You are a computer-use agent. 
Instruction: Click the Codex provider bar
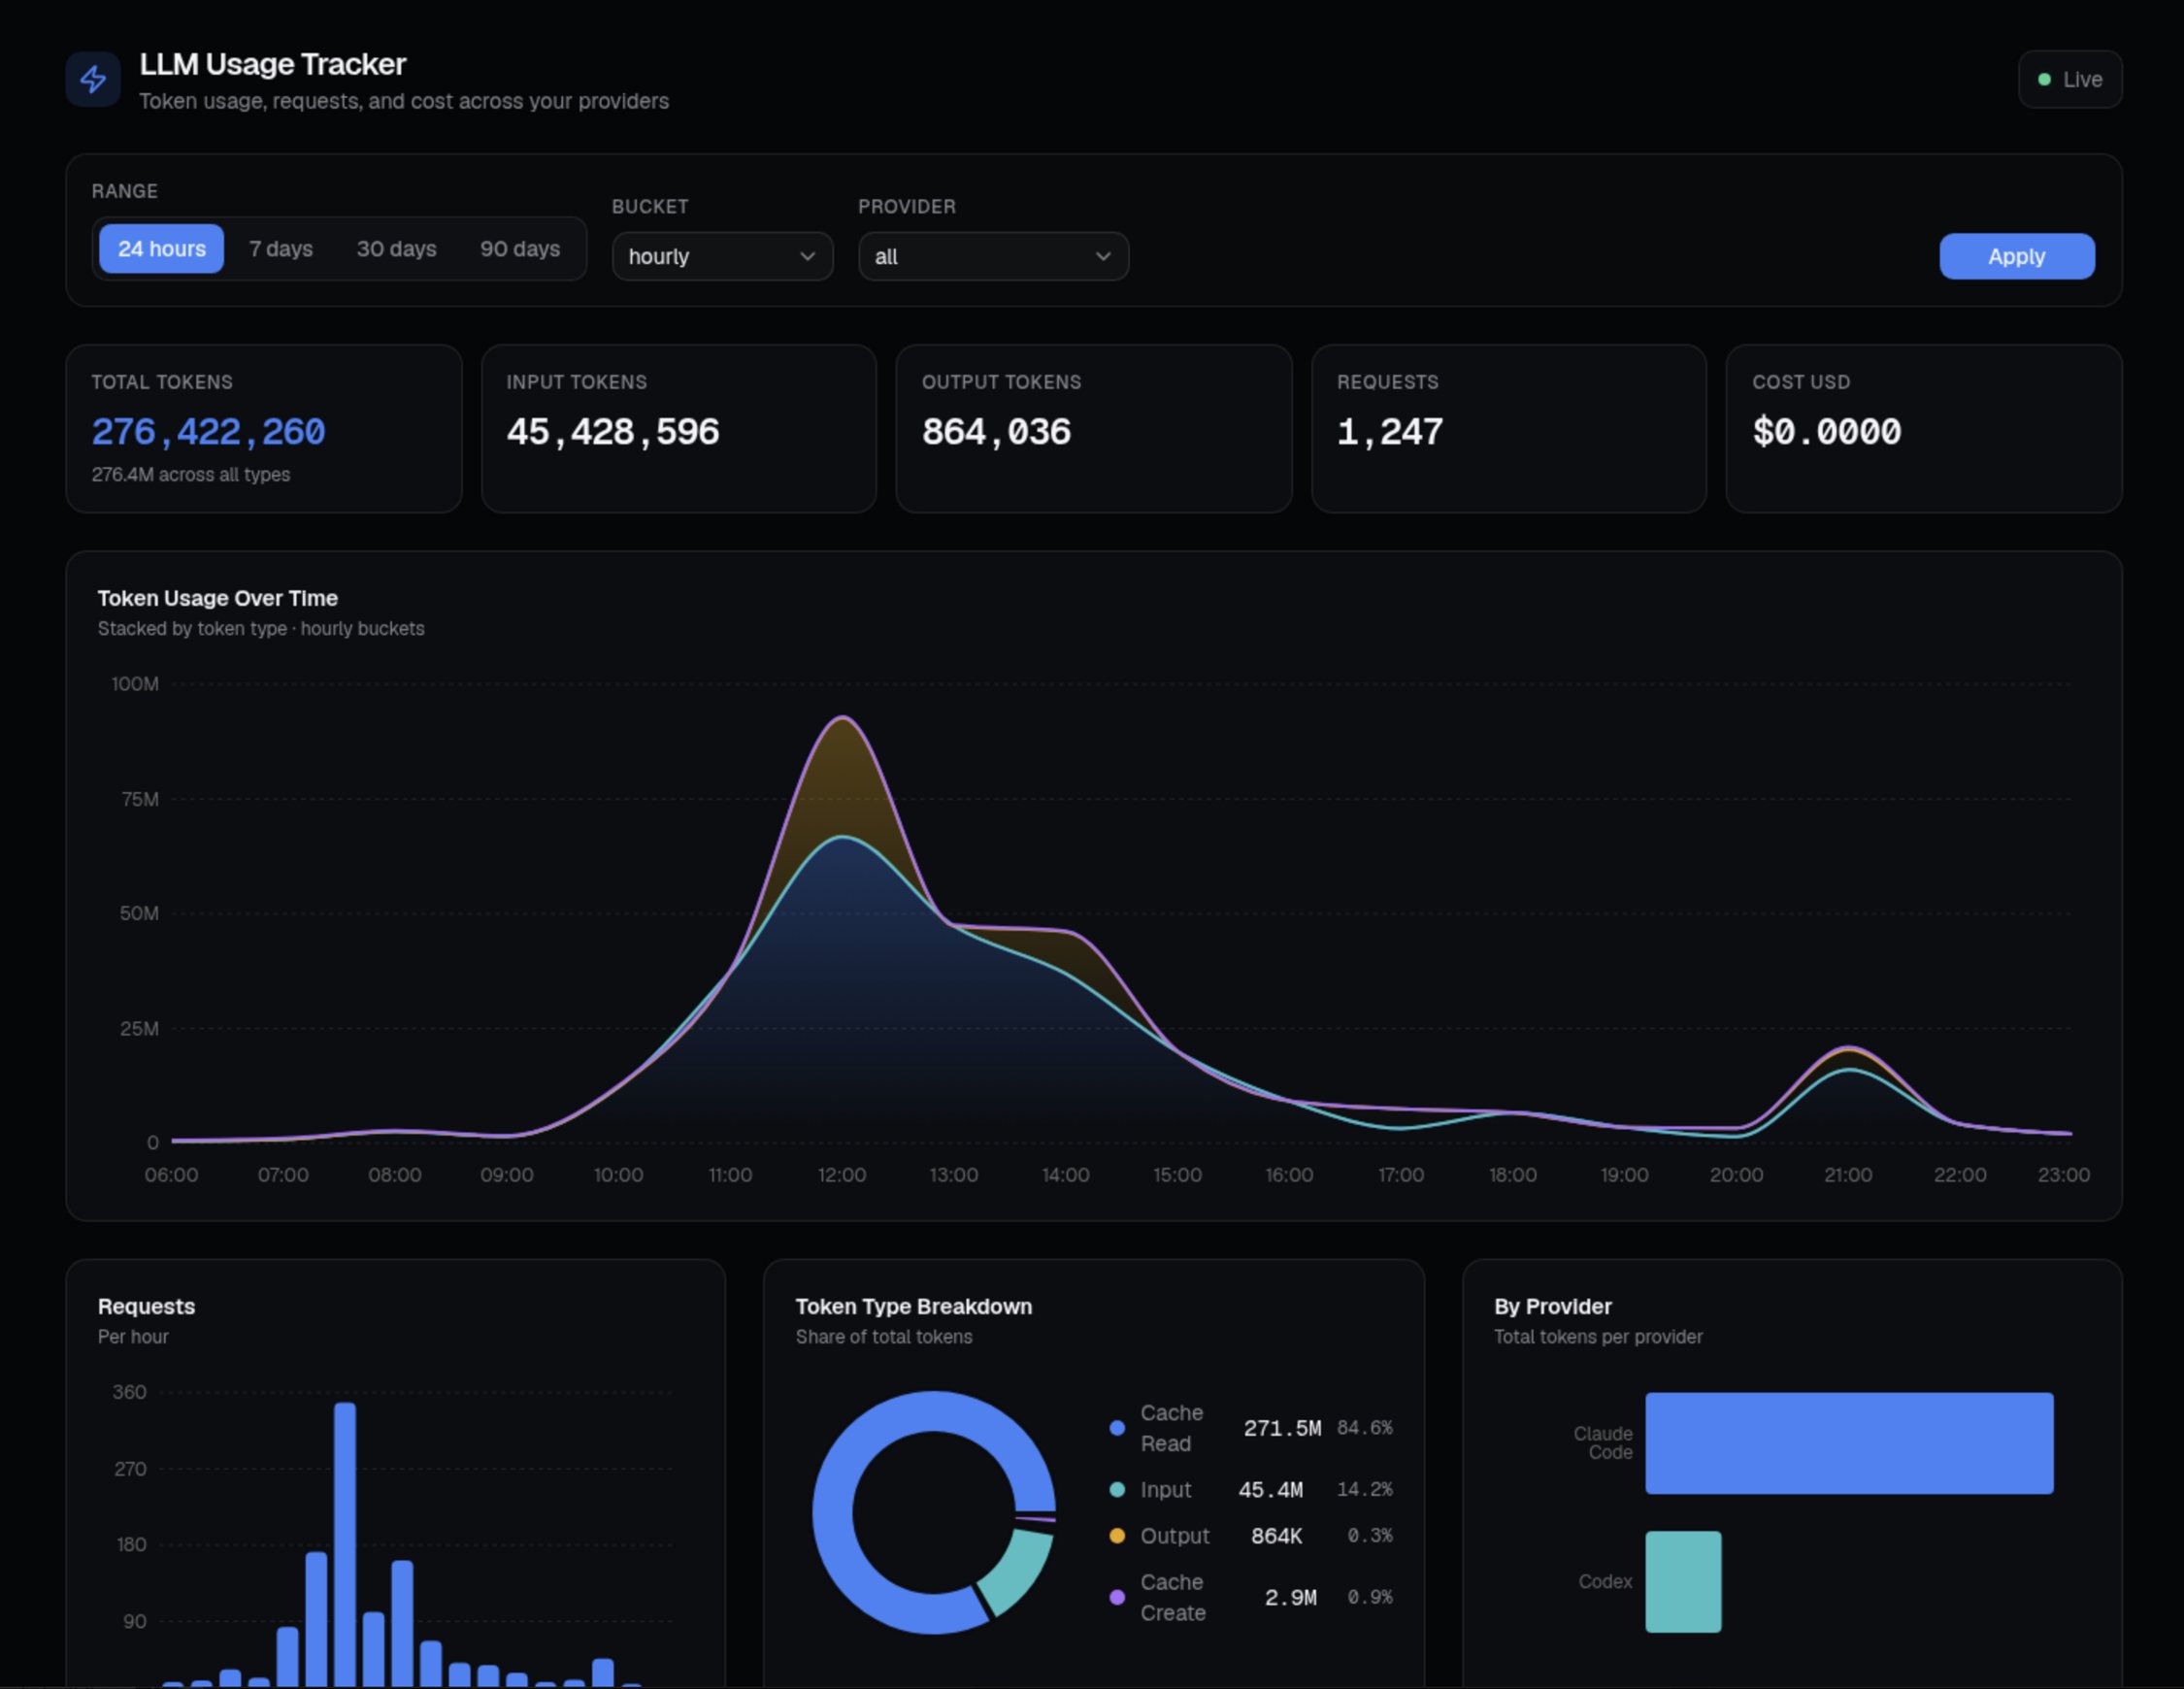1683,1581
